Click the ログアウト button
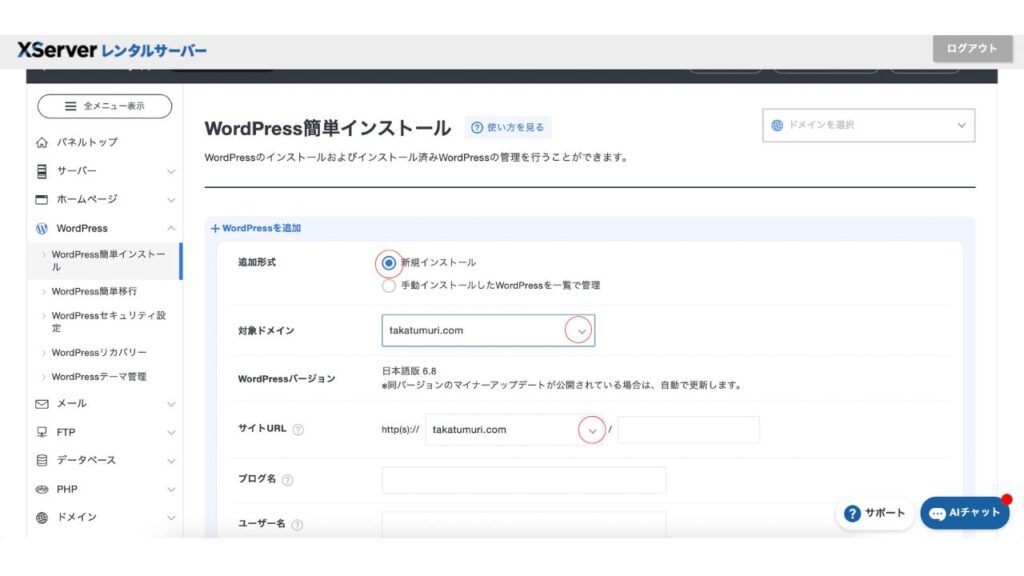 pyautogui.click(x=971, y=49)
